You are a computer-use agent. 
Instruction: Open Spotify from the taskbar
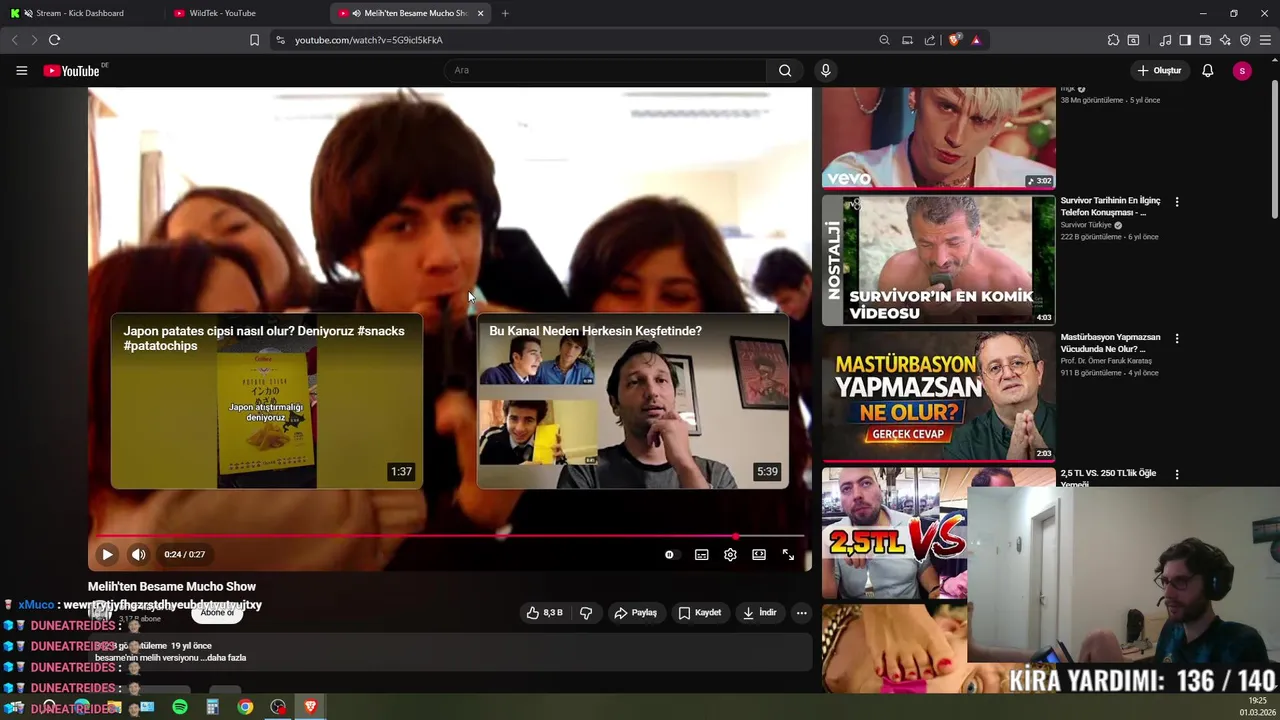click(180, 707)
